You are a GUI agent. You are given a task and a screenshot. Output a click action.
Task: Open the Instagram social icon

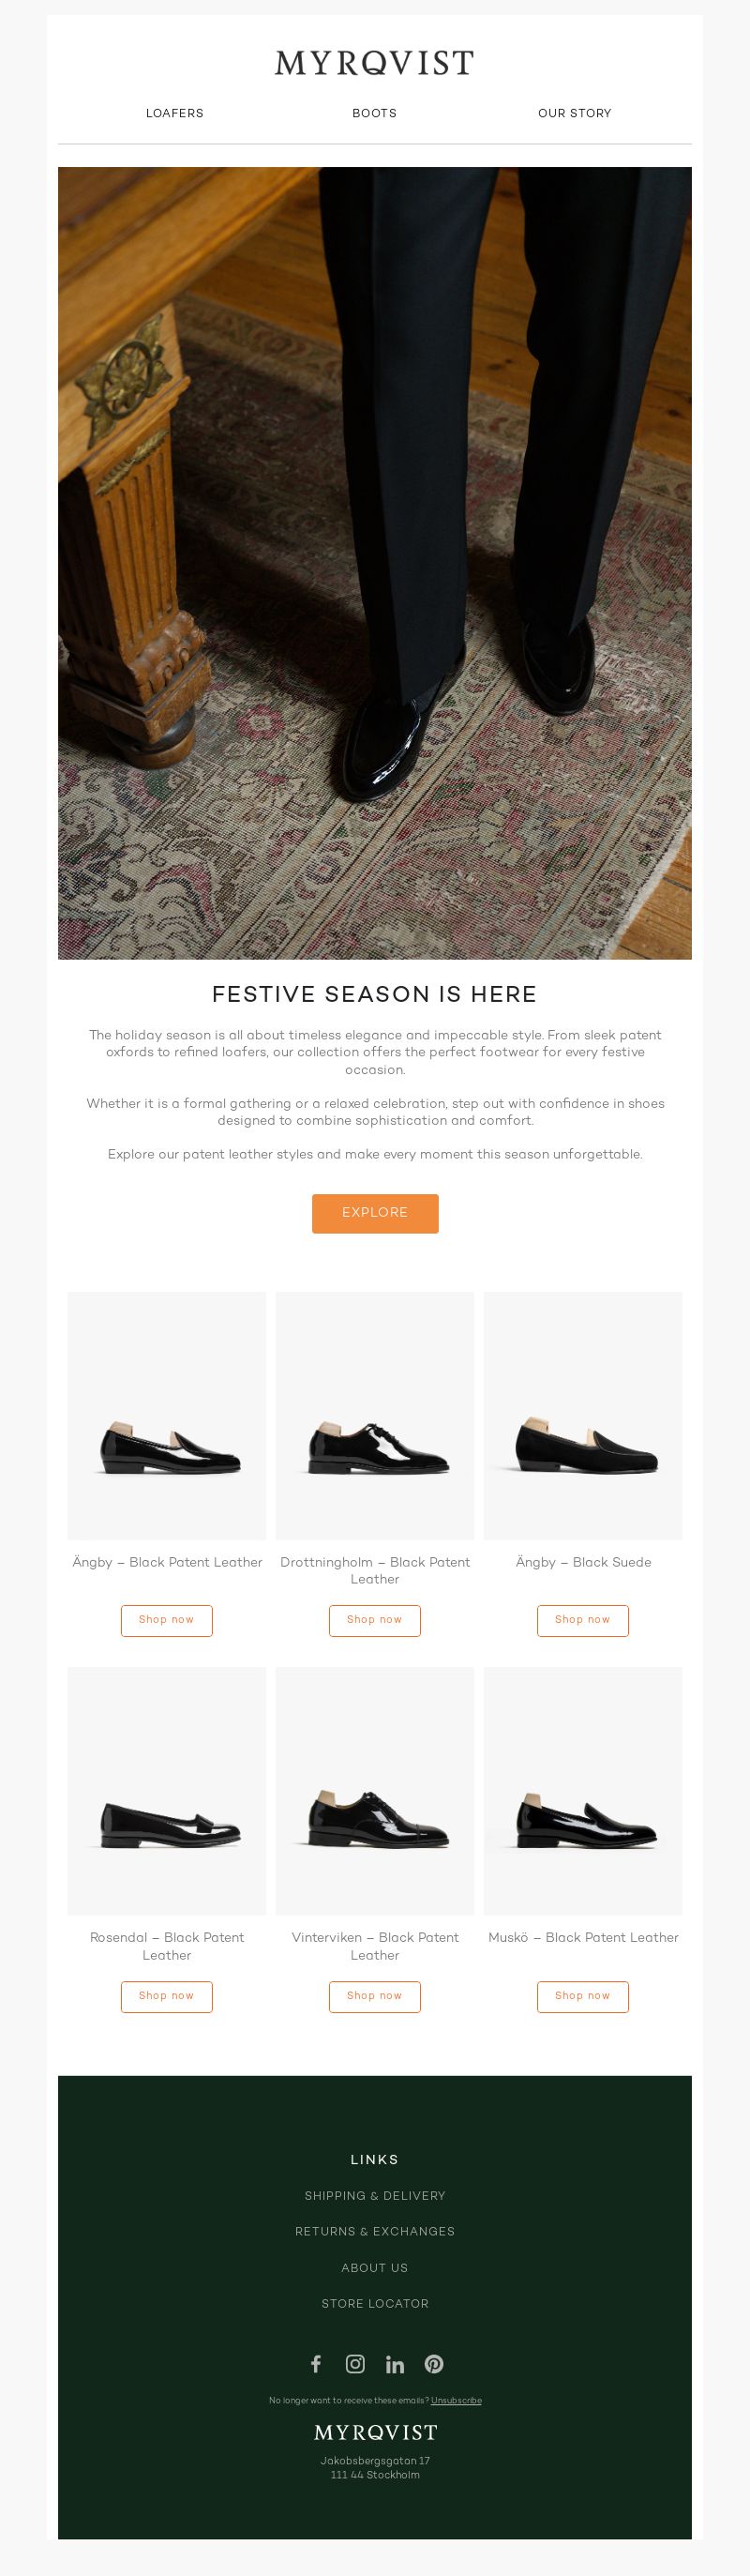tap(355, 2364)
